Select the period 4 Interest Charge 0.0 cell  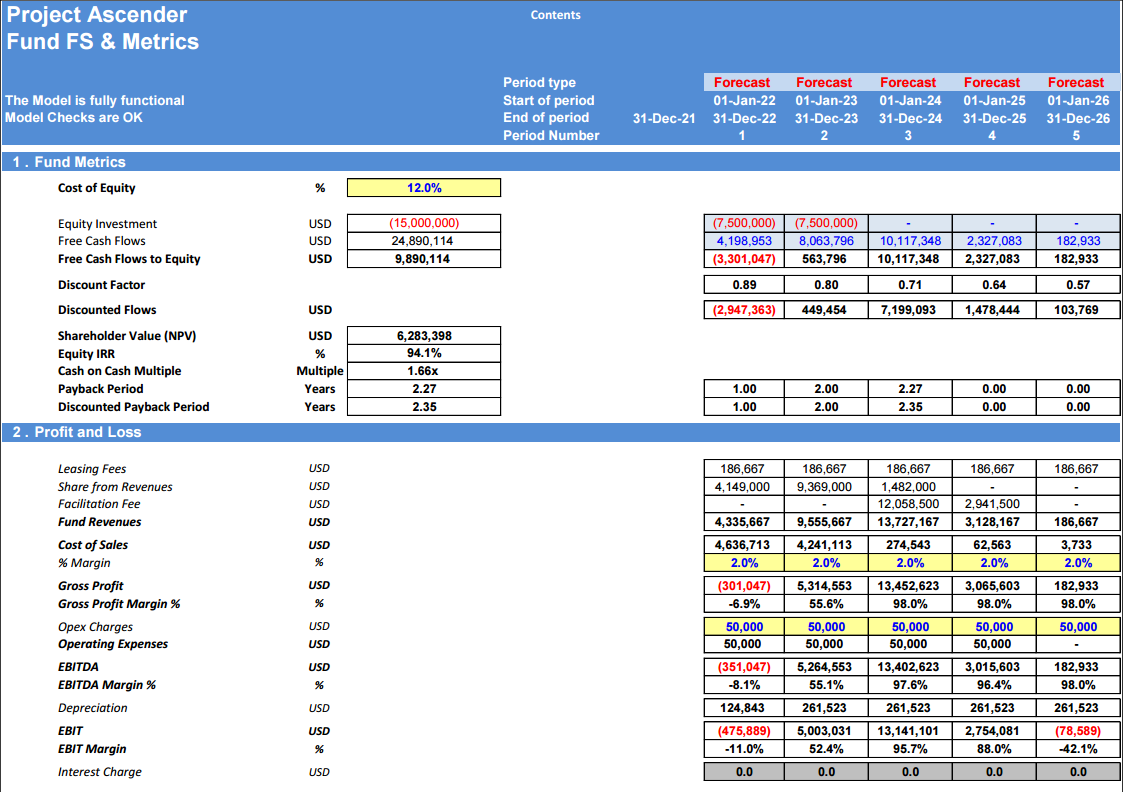(x=994, y=772)
